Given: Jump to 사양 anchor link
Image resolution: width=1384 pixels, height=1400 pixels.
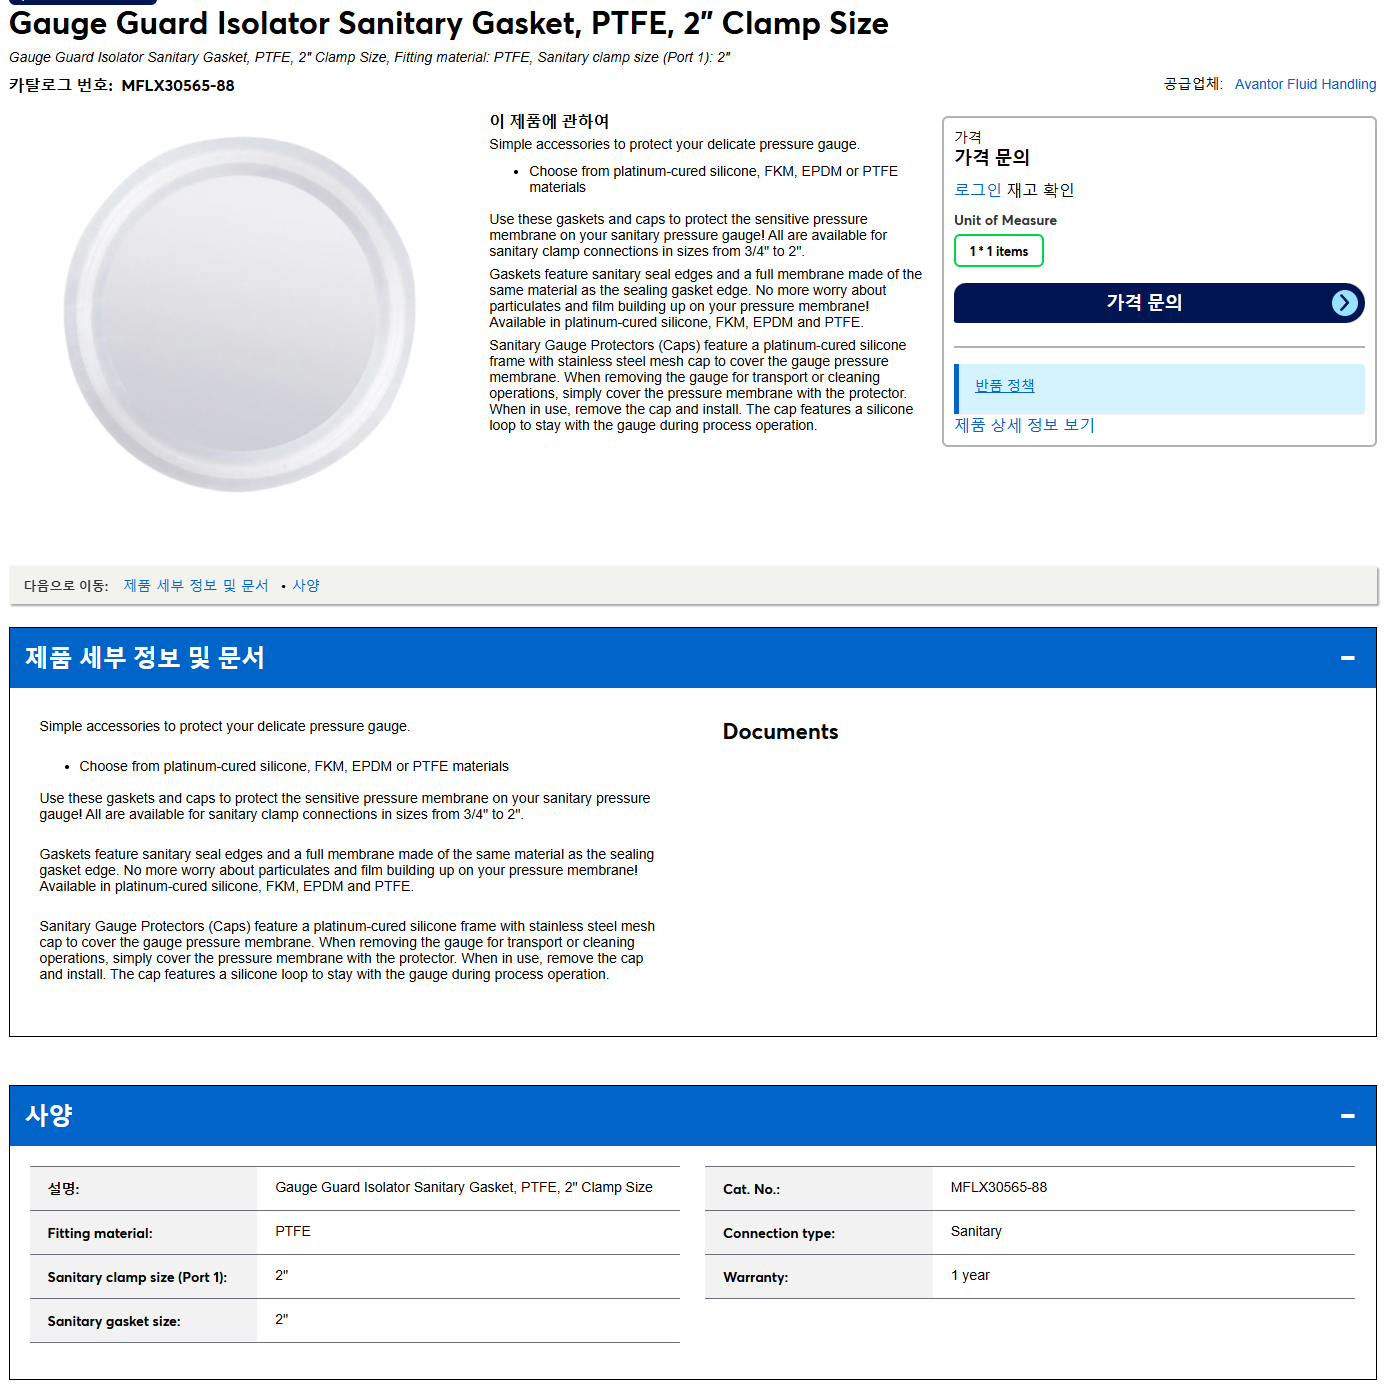Looking at the screenshot, I should tap(306, 586).
